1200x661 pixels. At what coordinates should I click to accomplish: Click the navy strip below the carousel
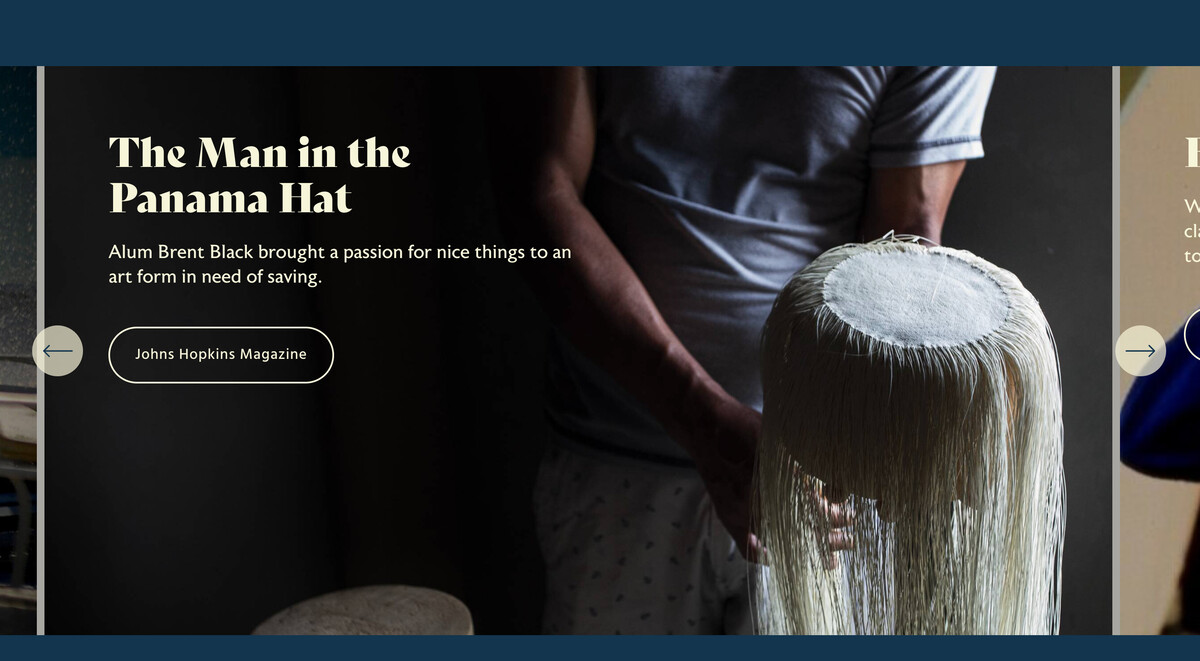click(600, 648)
